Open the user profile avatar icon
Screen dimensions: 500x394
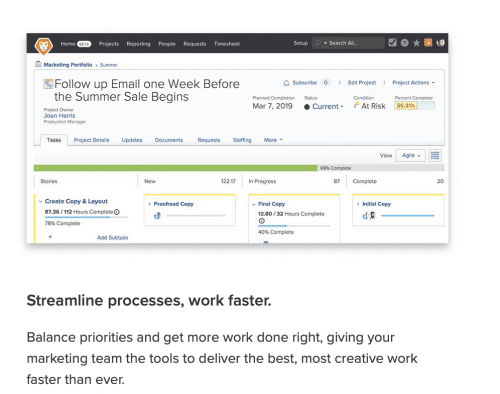440,43
